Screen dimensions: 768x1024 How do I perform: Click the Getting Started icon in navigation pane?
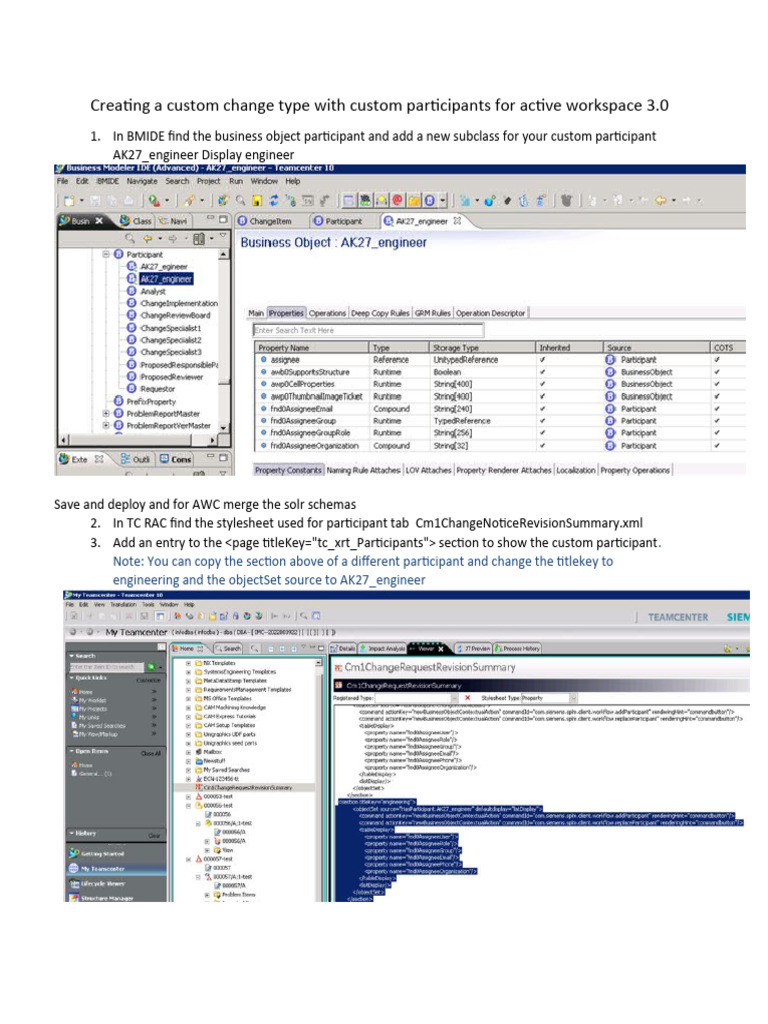tap(73, 853)
